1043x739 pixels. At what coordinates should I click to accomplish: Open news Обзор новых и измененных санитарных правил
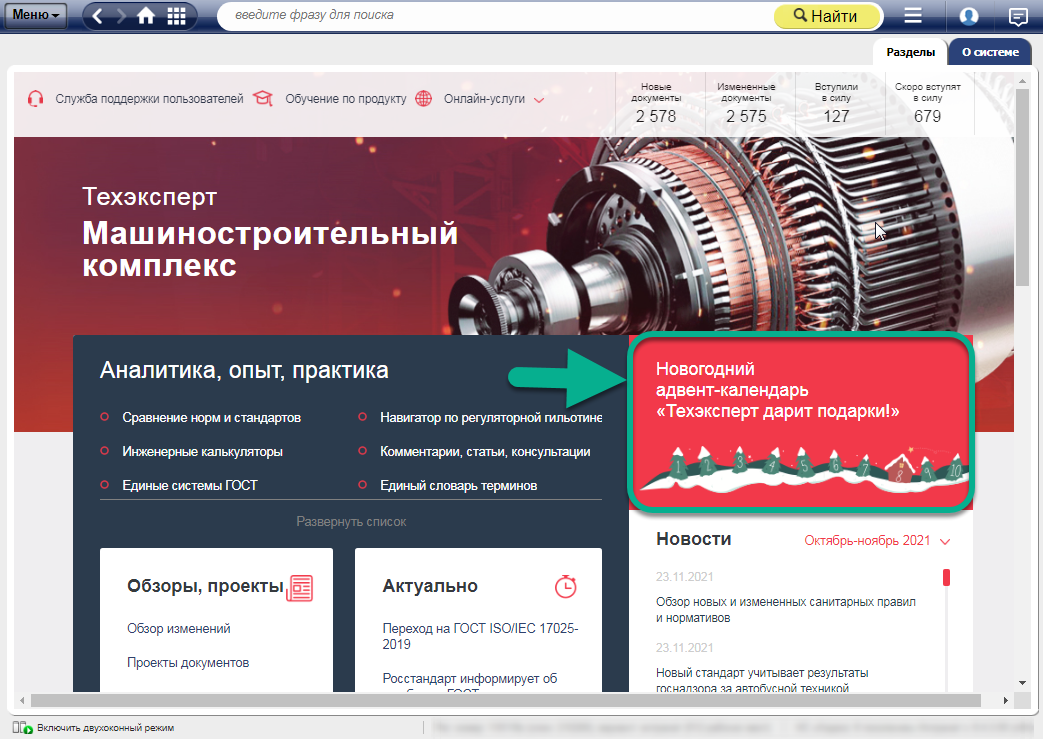(786, 609)
